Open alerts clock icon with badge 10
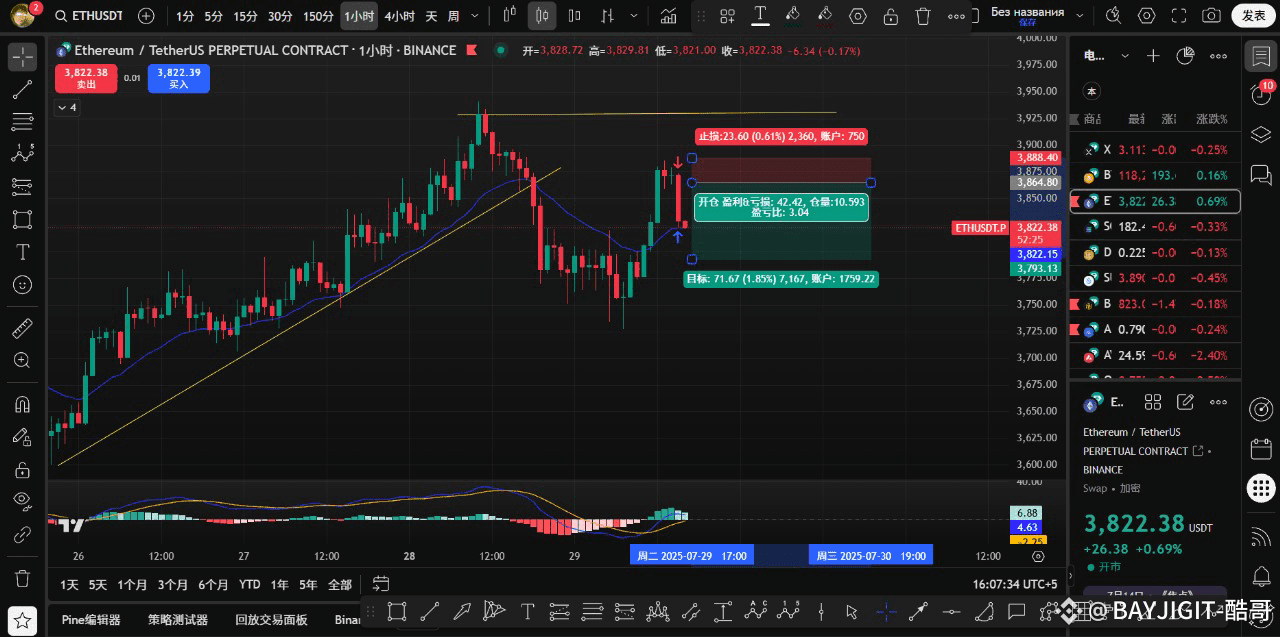Viewport: 1280px width, 637px height. 1261,94
